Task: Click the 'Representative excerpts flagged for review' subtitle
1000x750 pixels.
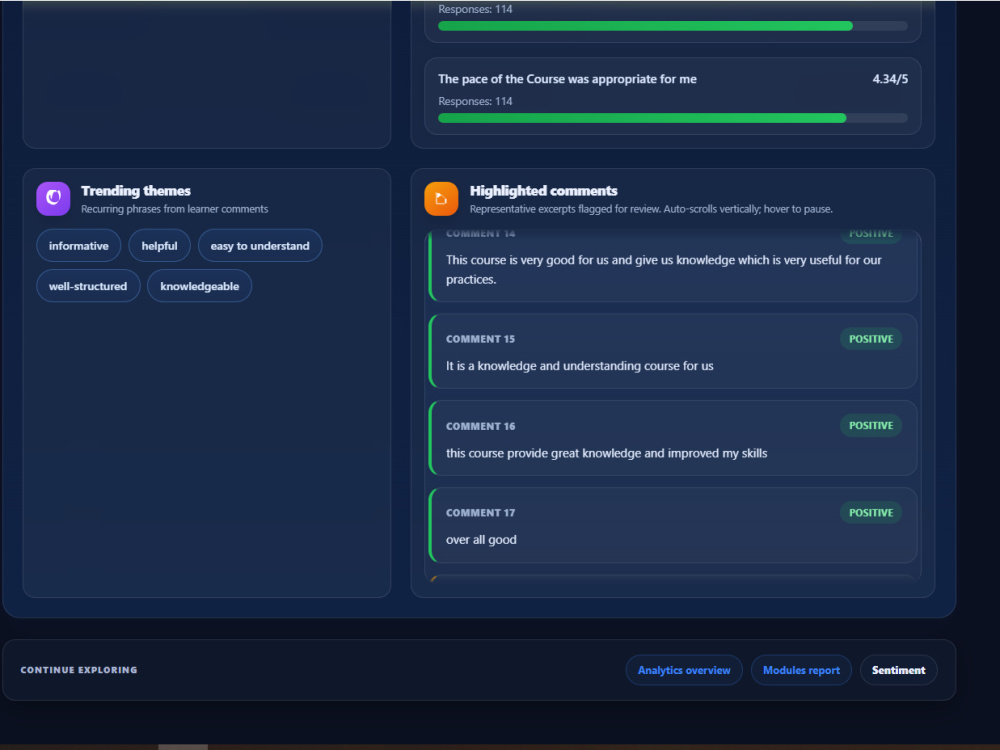Action: 651,209
